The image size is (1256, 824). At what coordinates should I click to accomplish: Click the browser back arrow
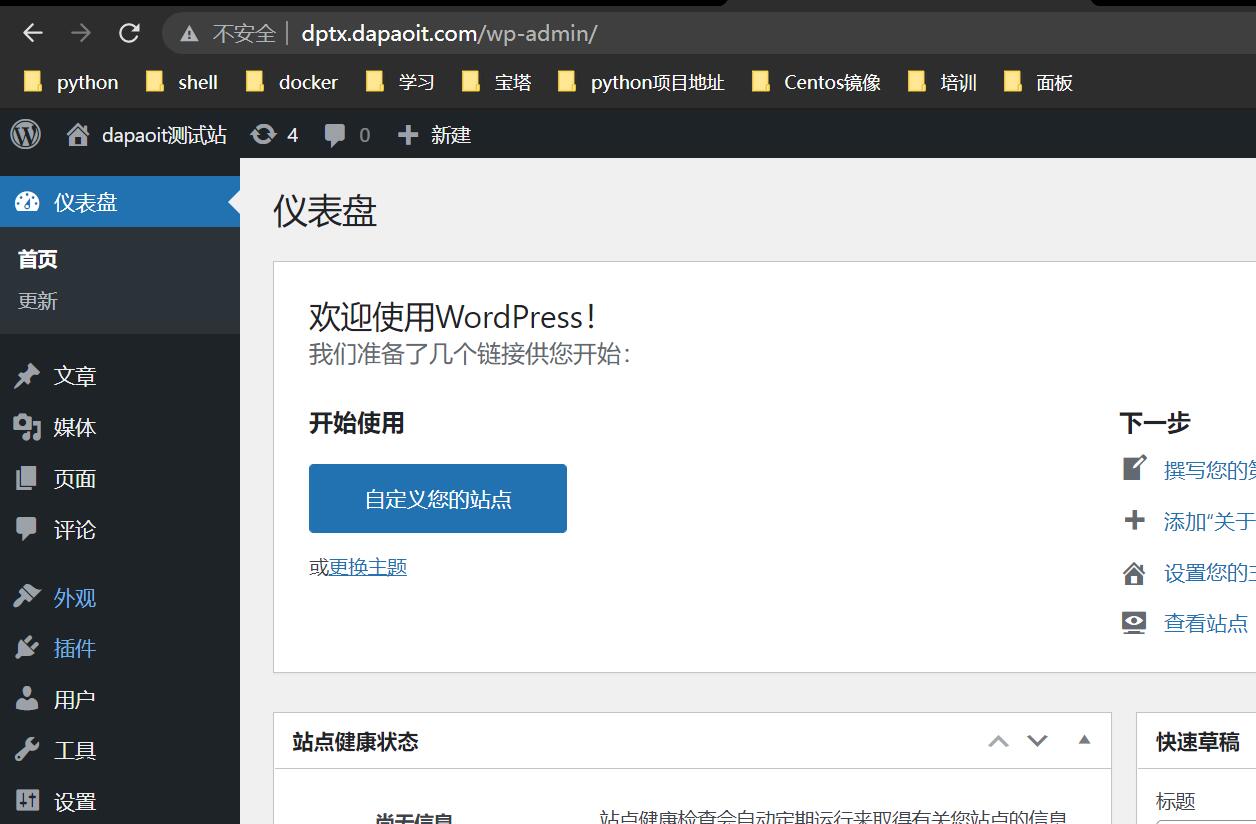pyautogui.click(x=33, y=33)
